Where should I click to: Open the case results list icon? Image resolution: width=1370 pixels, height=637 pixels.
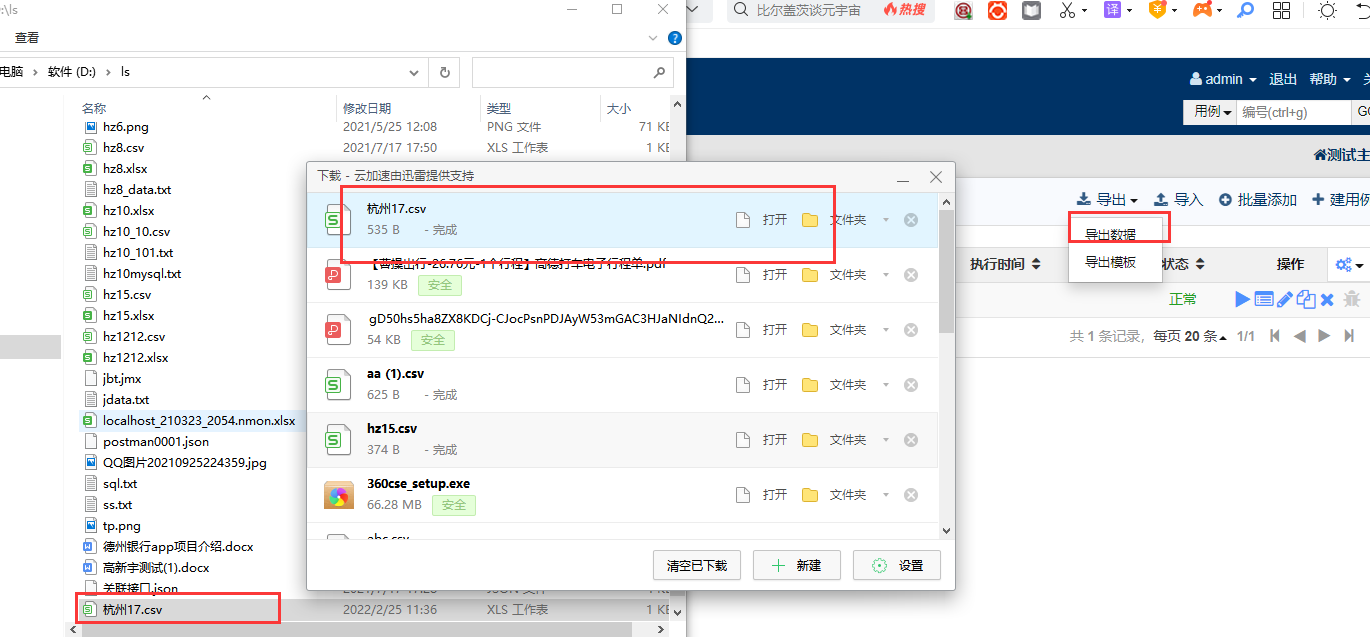[1263, 299]
